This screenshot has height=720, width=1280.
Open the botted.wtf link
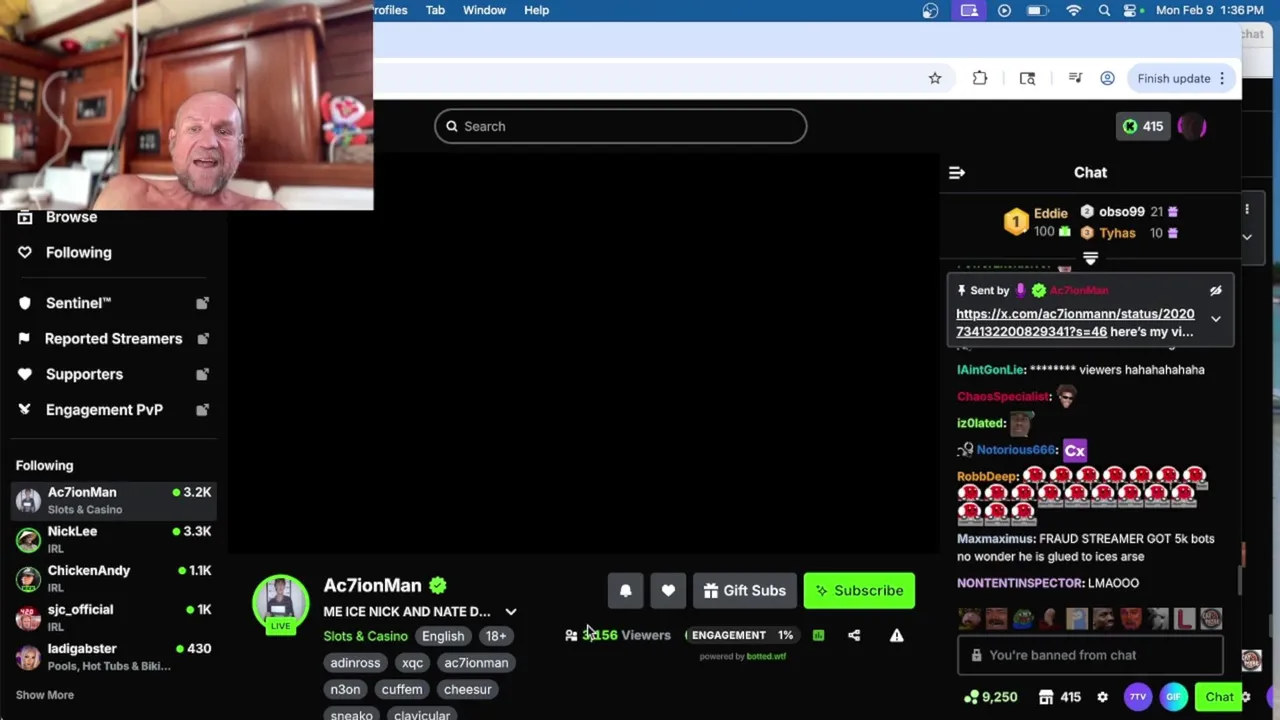[x=766, y=657]
